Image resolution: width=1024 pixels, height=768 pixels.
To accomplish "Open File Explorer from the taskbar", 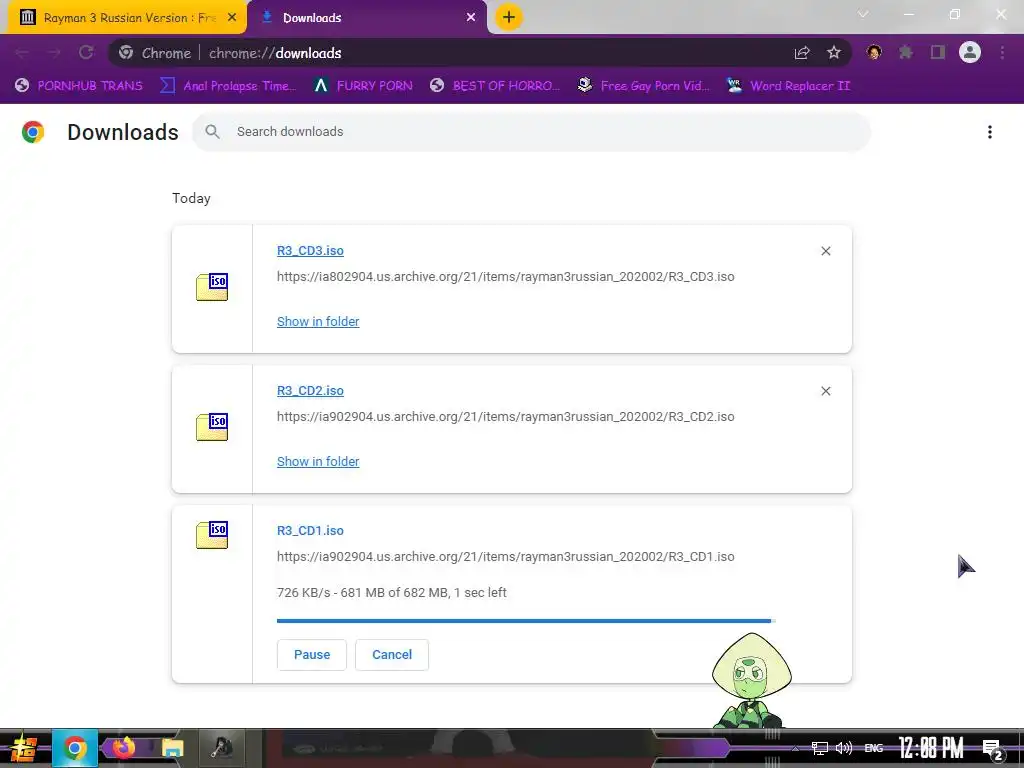I will coord(172,748).
